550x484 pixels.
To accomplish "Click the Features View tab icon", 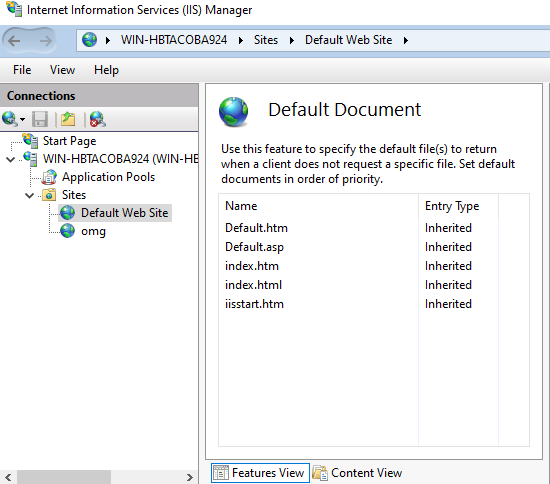I will pyautogui.click(x=221, y=473).
